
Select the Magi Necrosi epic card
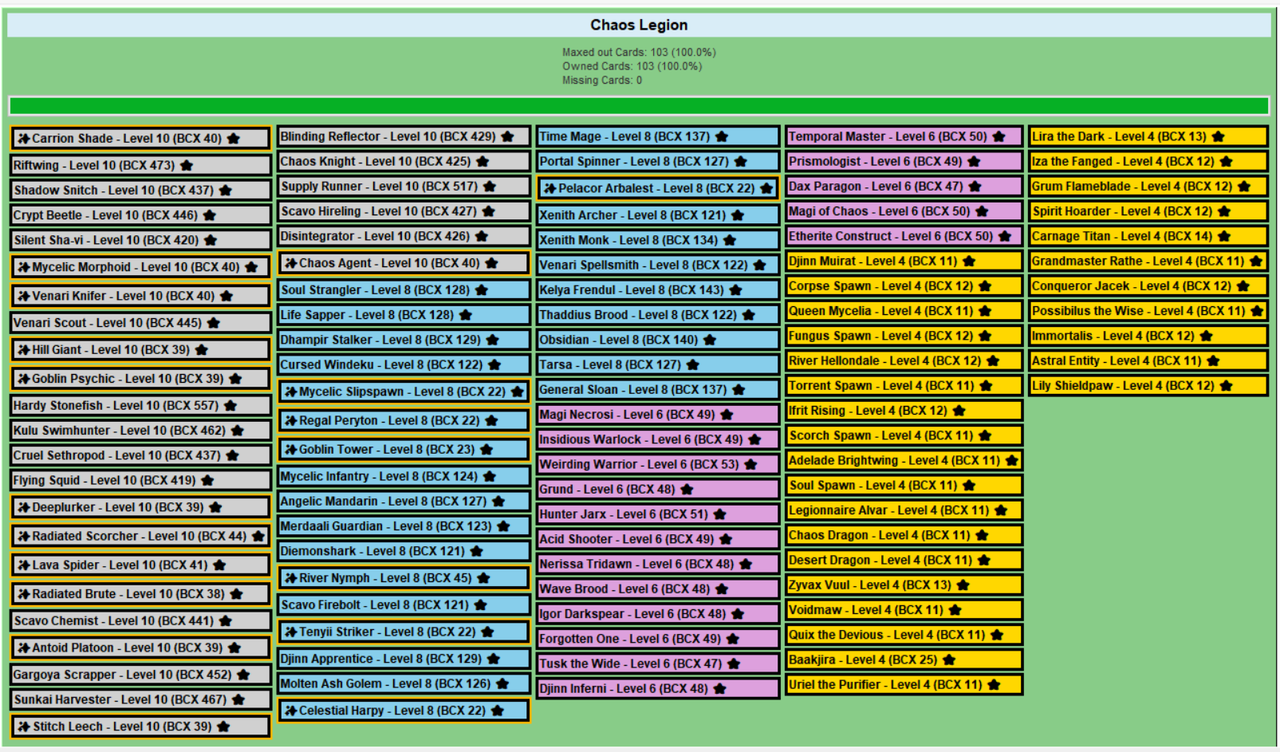[658, 415]
